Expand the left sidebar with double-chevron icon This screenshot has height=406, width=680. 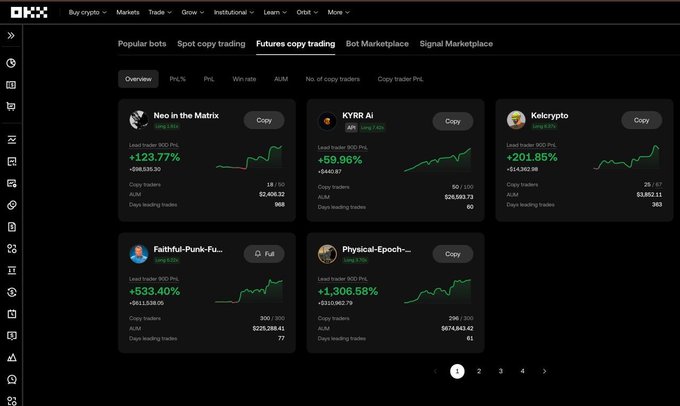(x=11, y=36)
